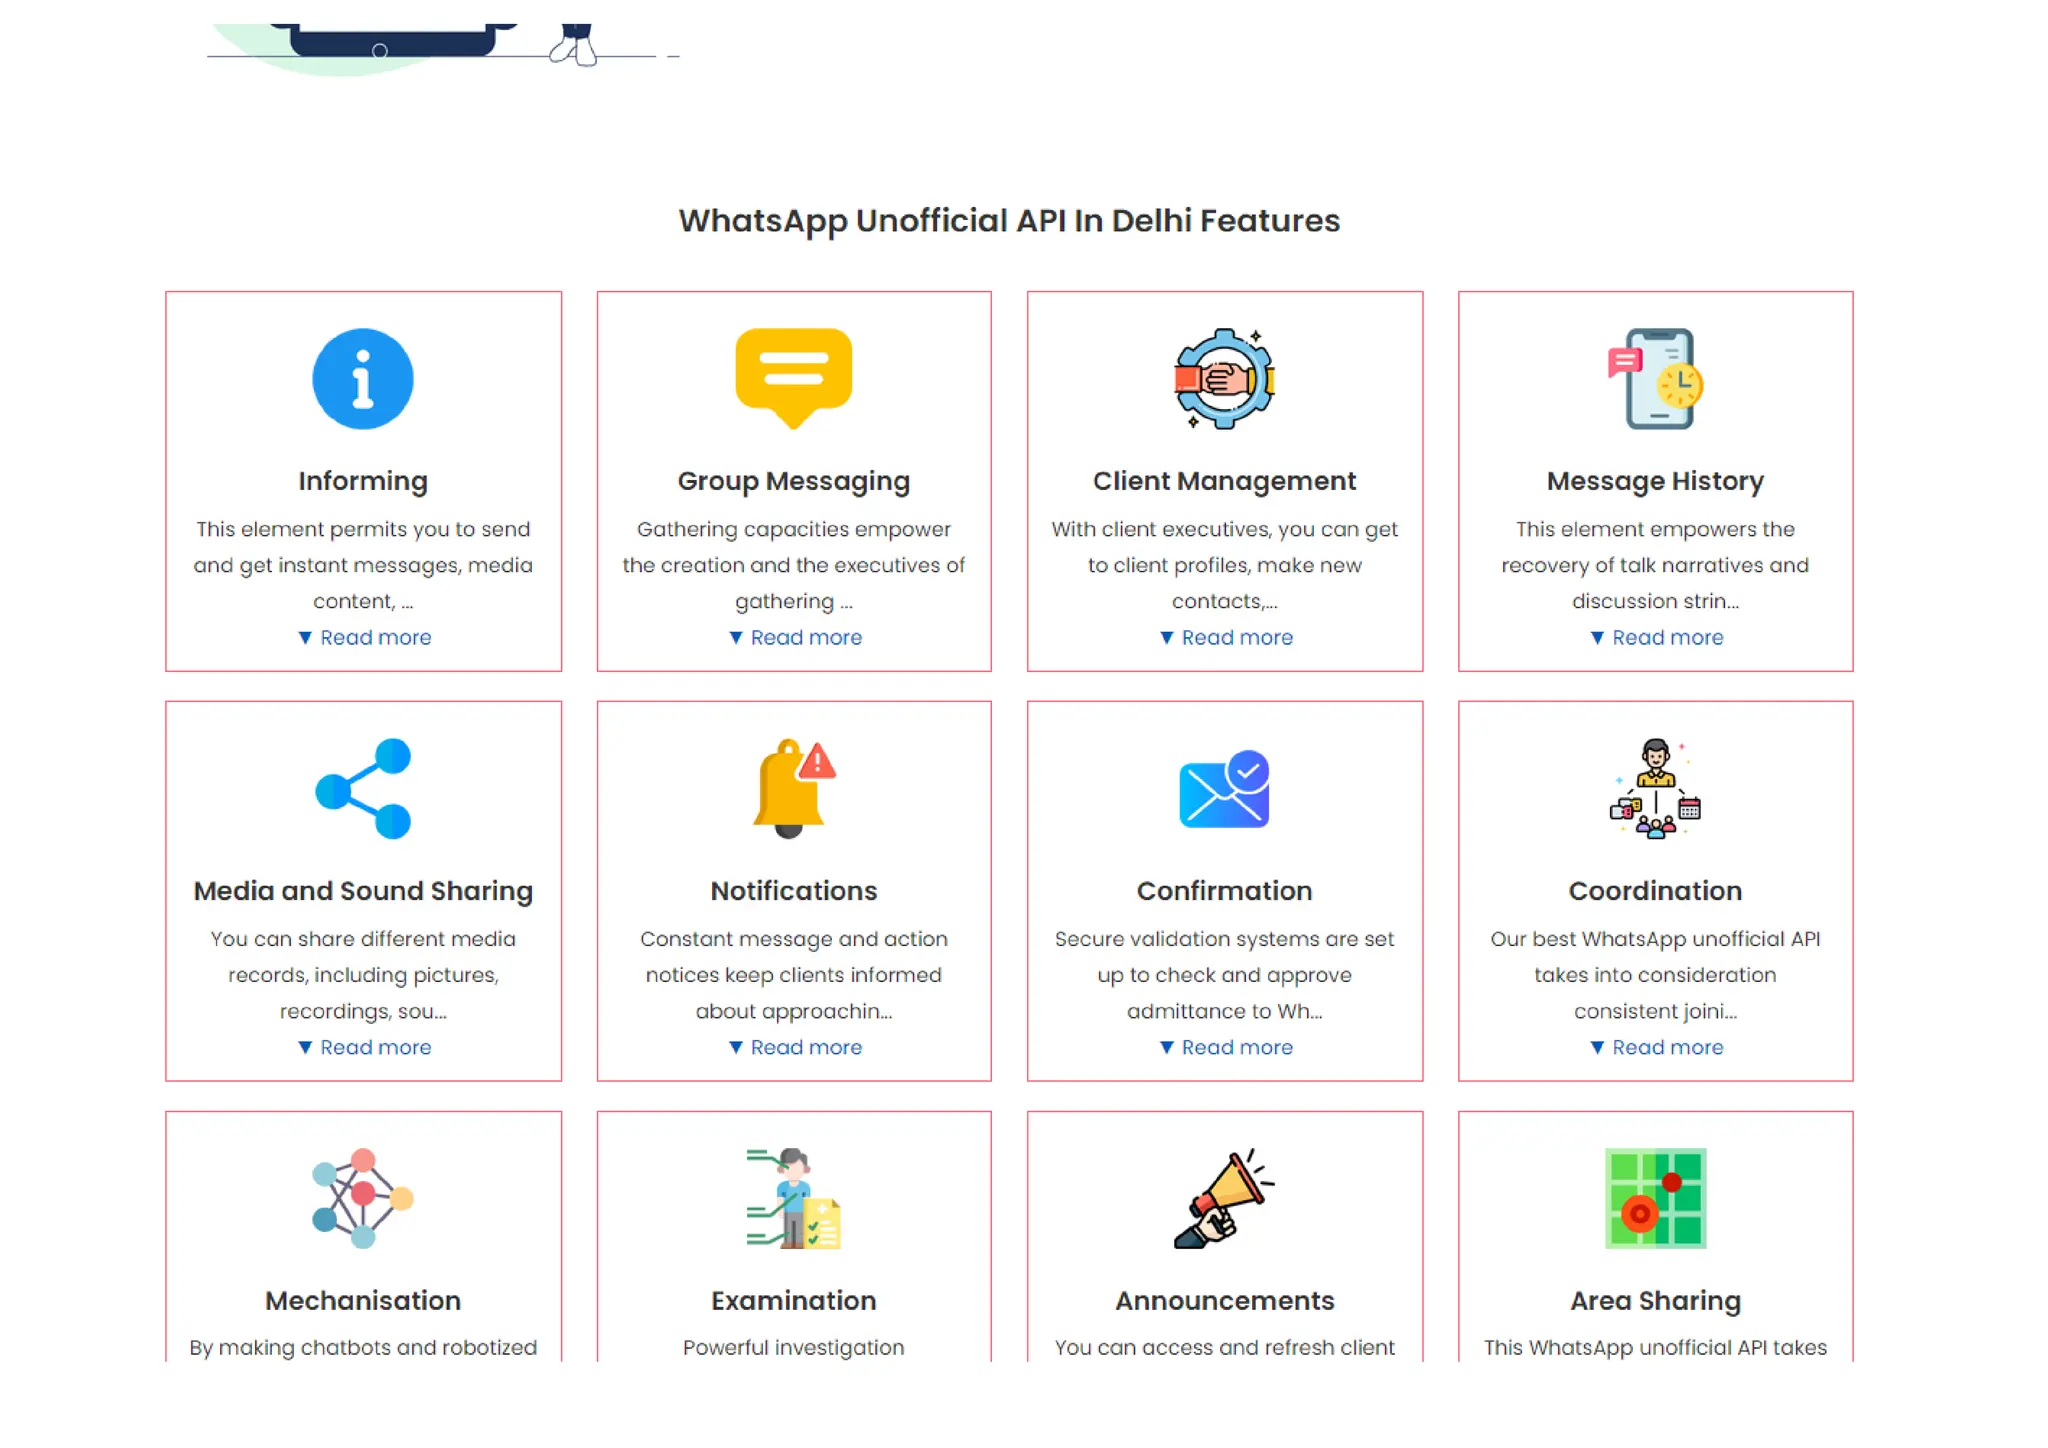Click the Examination person checklist icon
The image size is (2048, 1448).
[793, 1198]
